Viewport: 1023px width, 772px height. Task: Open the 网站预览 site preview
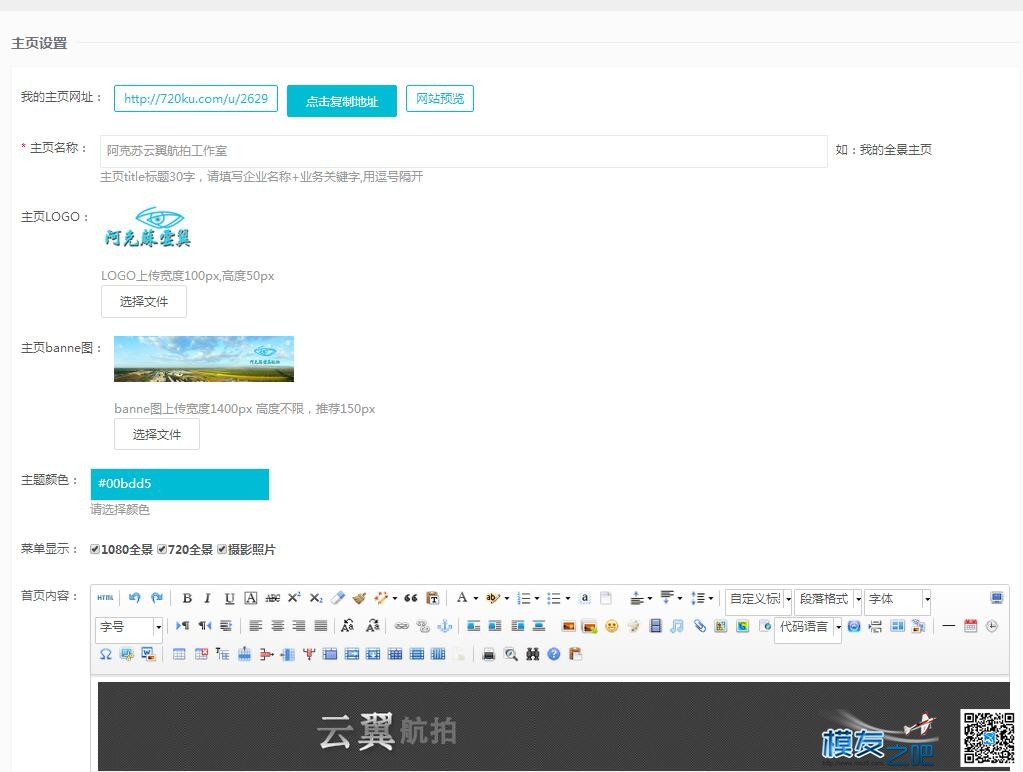(x=440, y=99)
